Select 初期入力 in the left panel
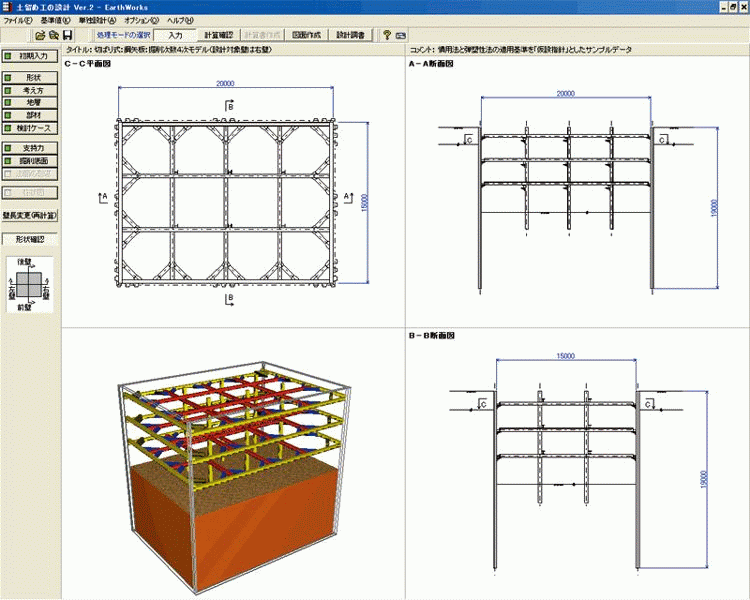 click(29, 57)
